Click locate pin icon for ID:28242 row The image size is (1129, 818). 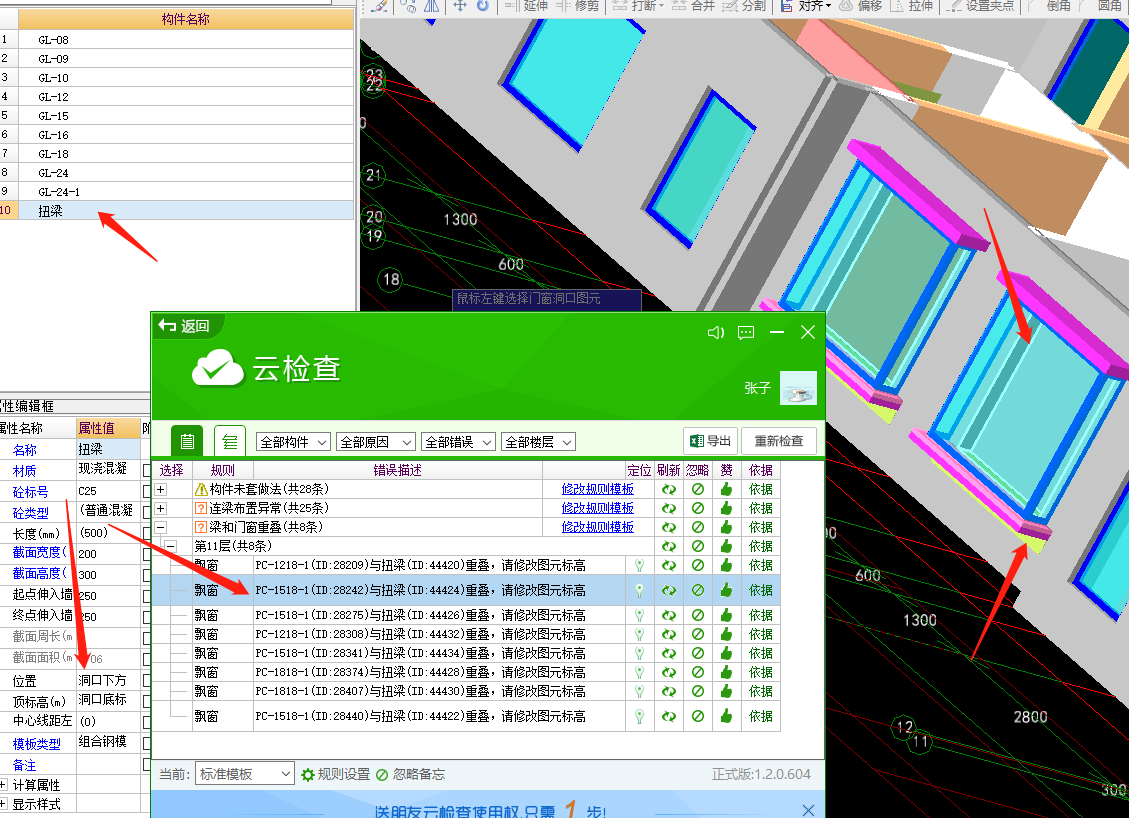point(639,590)
